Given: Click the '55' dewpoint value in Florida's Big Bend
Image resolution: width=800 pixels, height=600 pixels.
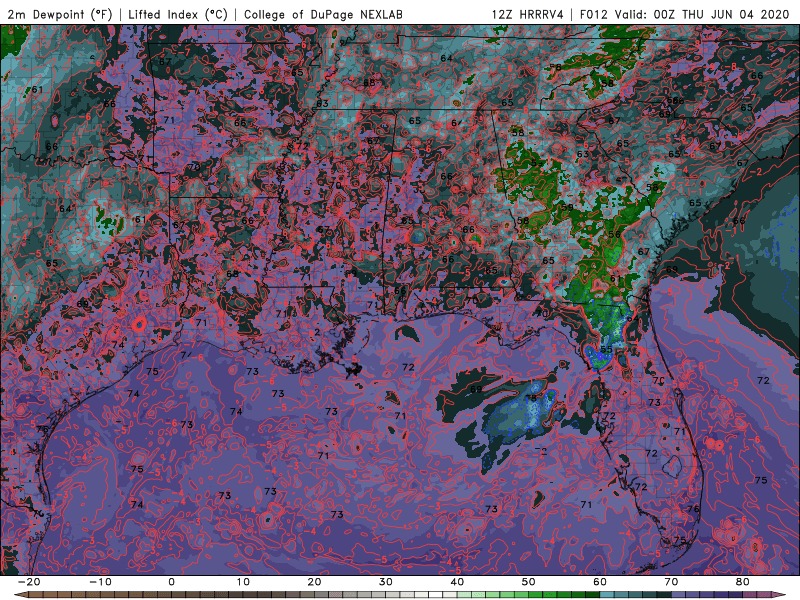Looking at the screenshot, I should click(606, 349).
